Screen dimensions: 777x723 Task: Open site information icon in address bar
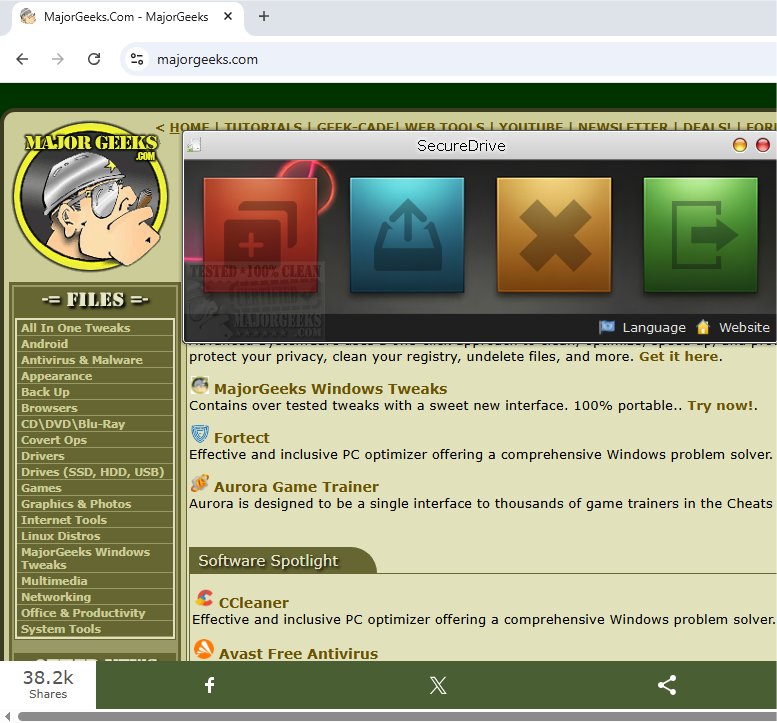[x=137, y=59]
